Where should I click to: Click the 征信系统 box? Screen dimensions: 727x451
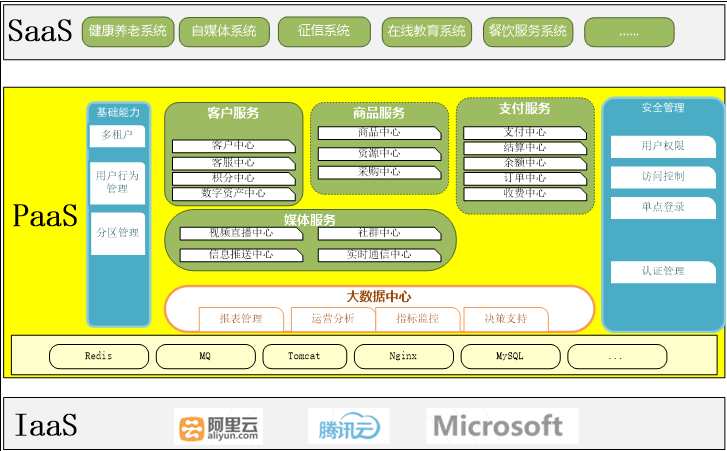324,32
